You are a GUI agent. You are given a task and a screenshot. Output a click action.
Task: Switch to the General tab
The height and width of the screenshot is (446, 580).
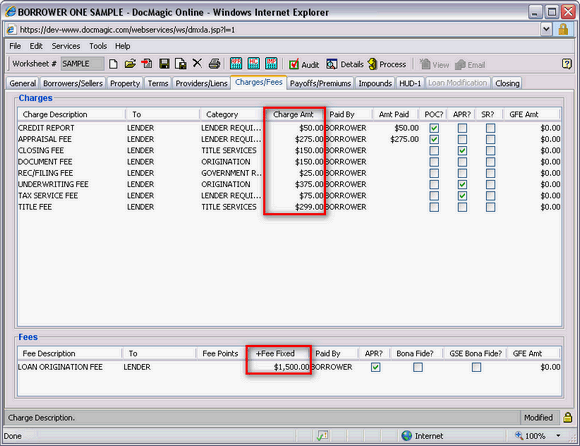tap(23, 83)
